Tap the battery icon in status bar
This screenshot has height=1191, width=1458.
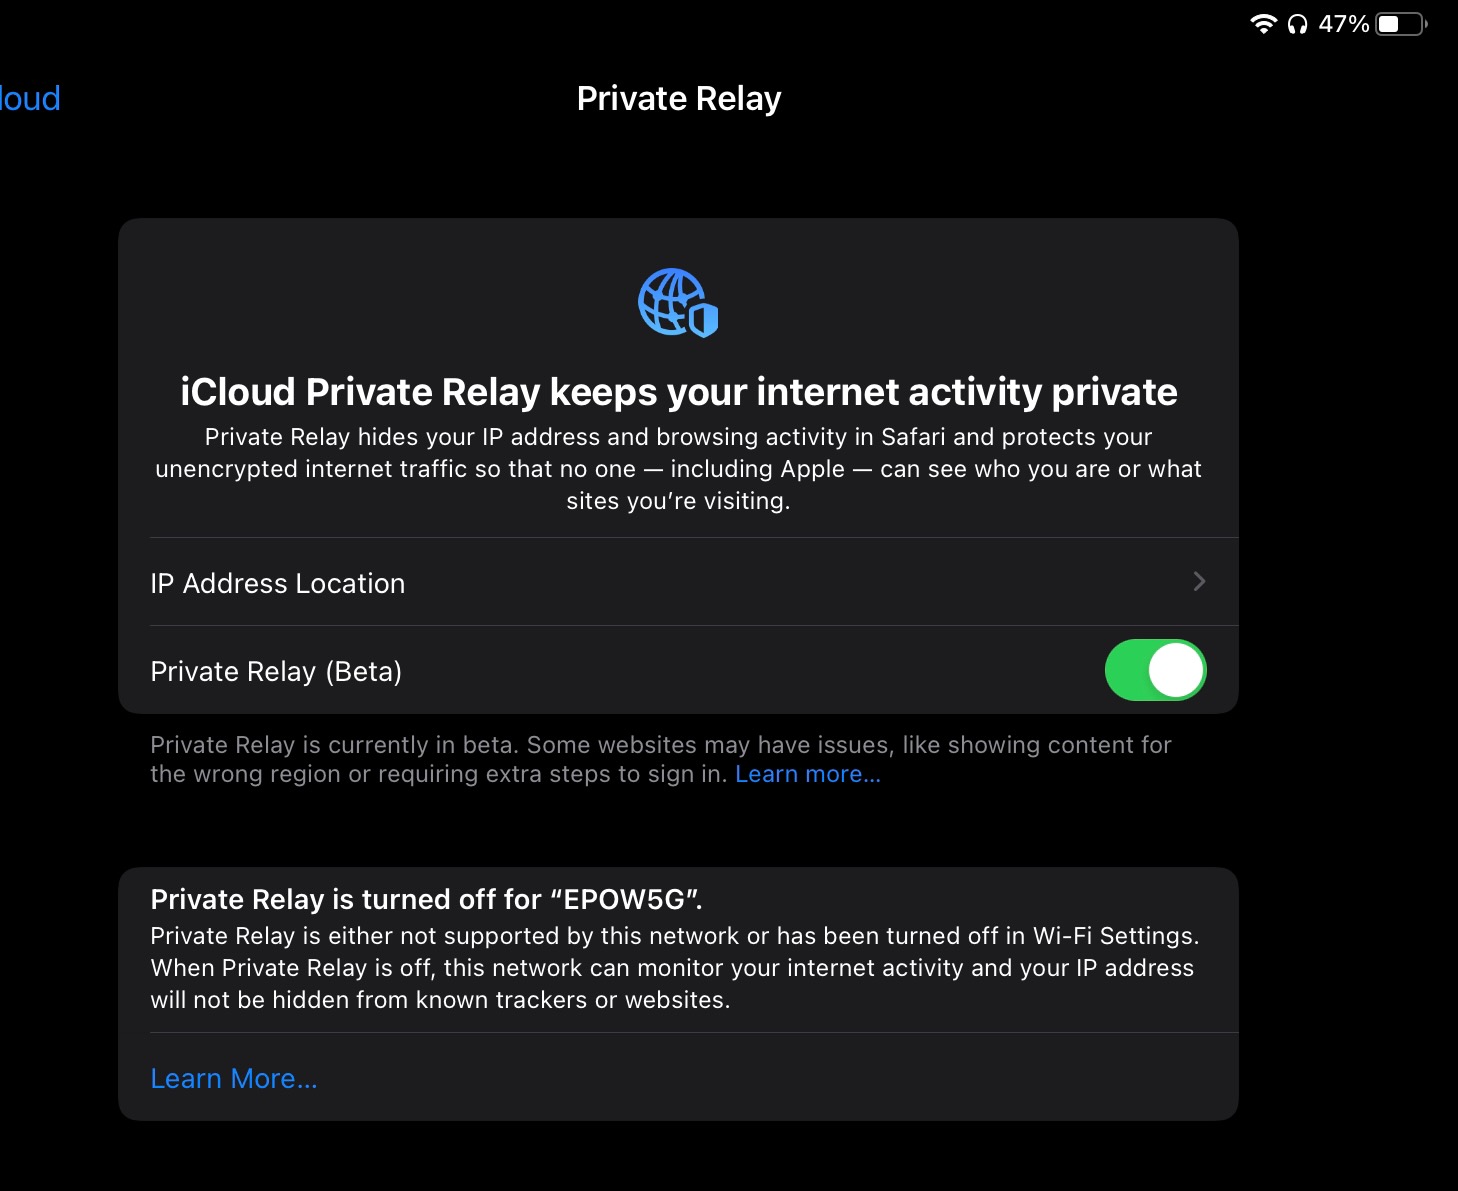click(x=1402, y=24)
